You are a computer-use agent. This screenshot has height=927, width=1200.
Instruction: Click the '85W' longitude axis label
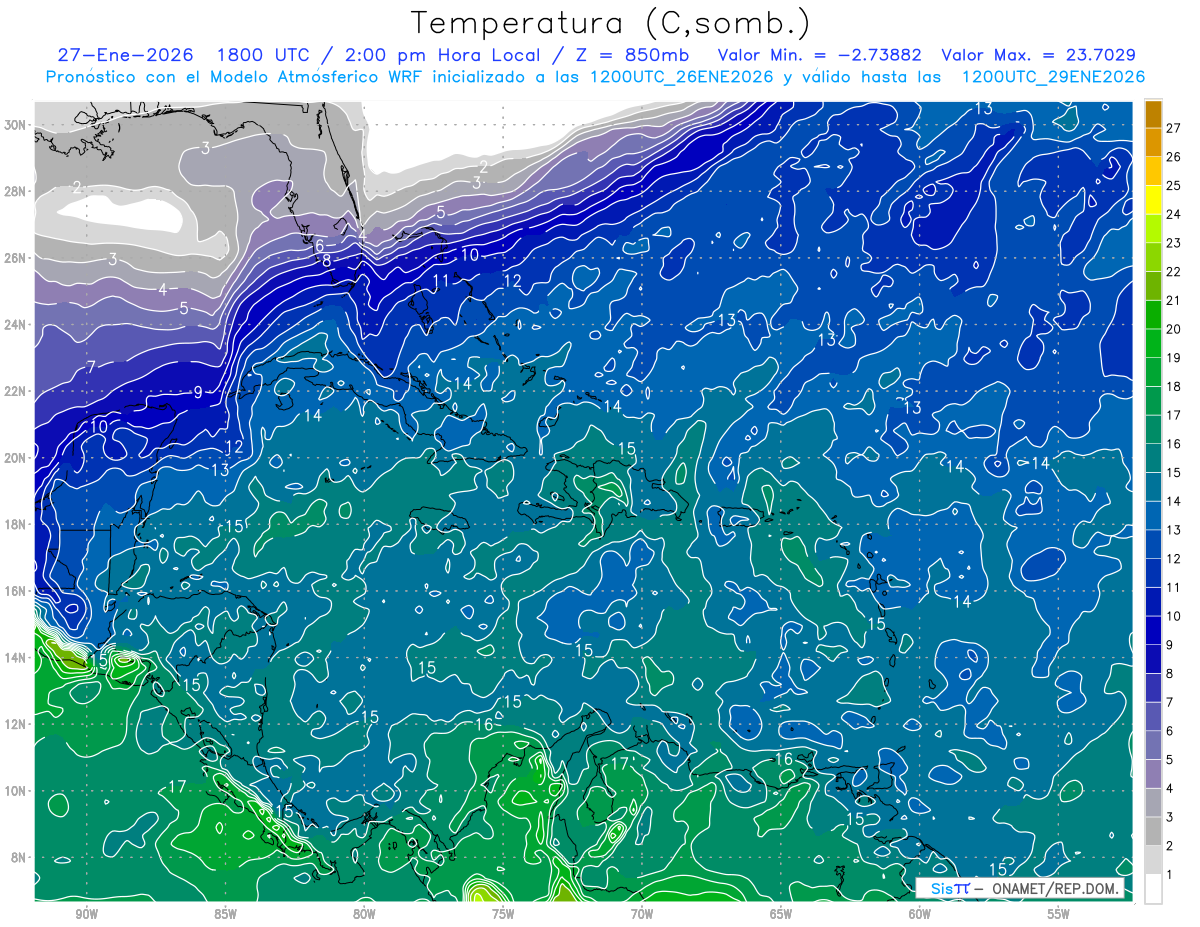(225, 913)
